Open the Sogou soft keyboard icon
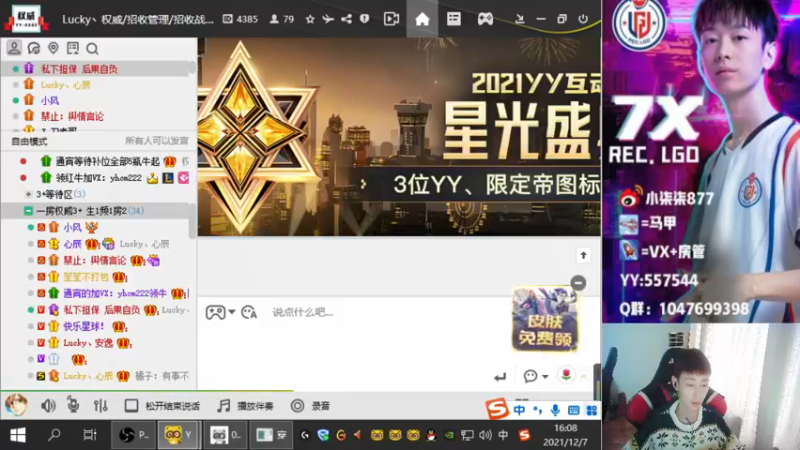This screenshot has height=450, width=800. pos(573,410)
